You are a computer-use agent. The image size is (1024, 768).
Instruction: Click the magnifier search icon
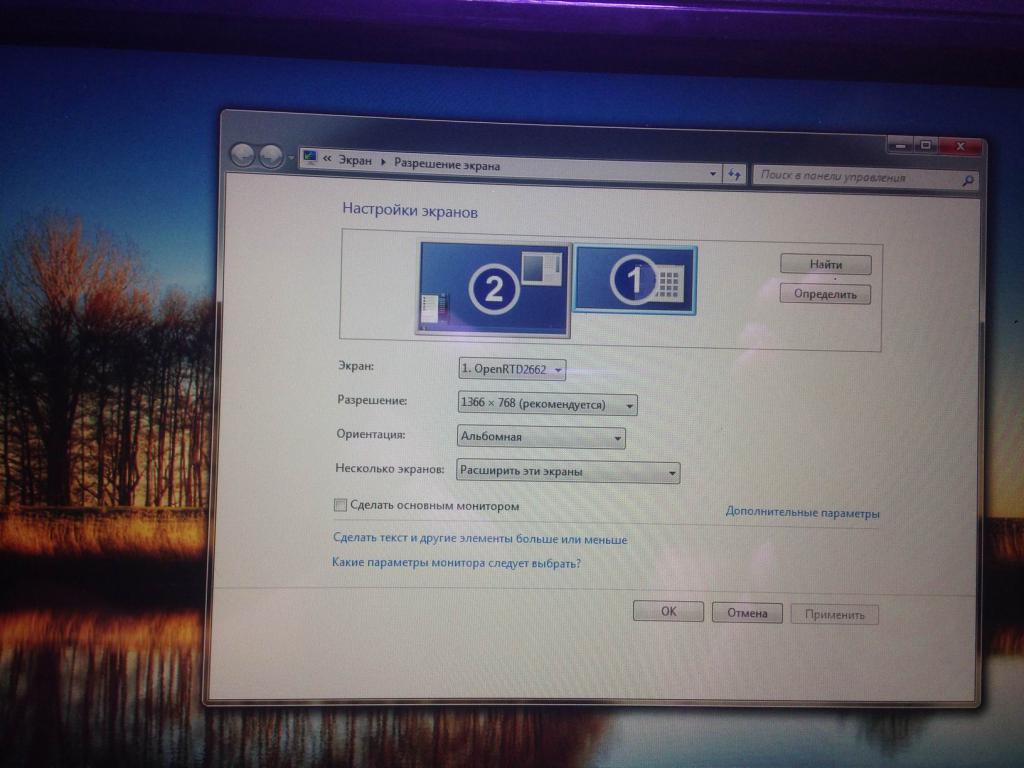[x=967, y=181]
